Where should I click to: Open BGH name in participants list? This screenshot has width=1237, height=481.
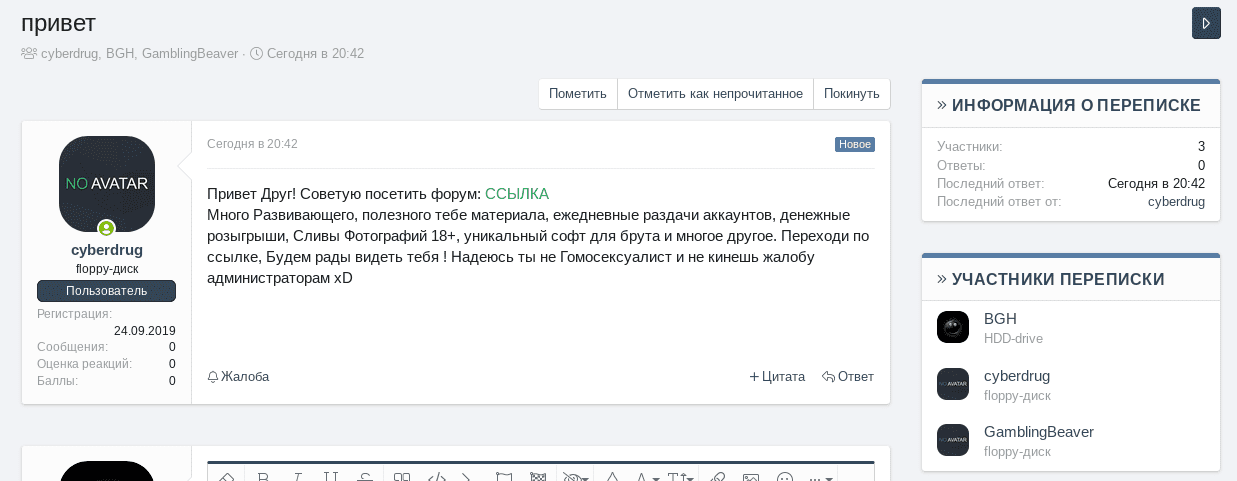[x=1000, y=319]
